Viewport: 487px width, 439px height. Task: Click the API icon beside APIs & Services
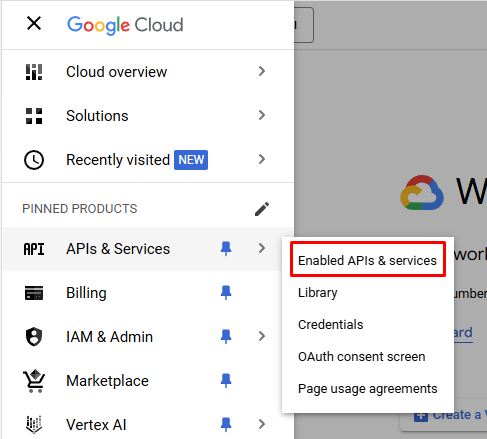[x=34, y=249]
